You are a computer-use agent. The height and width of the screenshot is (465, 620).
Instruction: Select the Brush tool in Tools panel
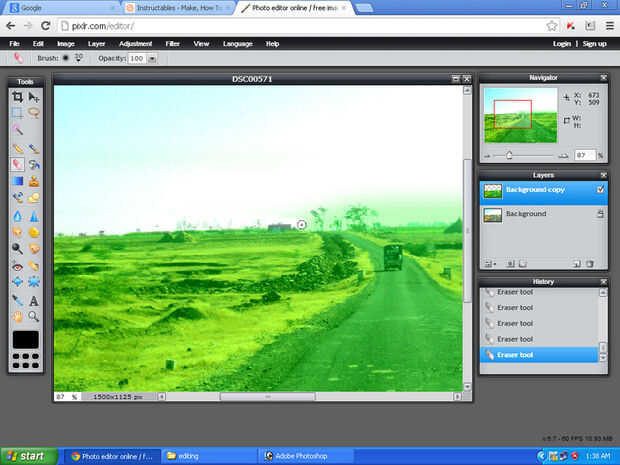pyautogui.click(x=34, y=149)
